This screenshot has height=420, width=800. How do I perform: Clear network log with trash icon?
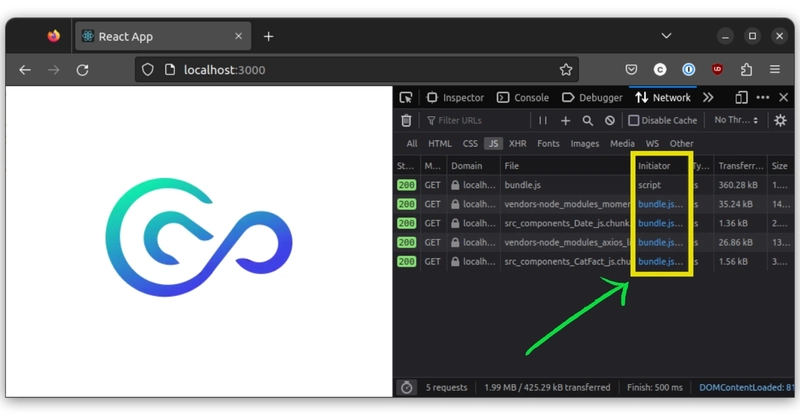tap(406, 121)
